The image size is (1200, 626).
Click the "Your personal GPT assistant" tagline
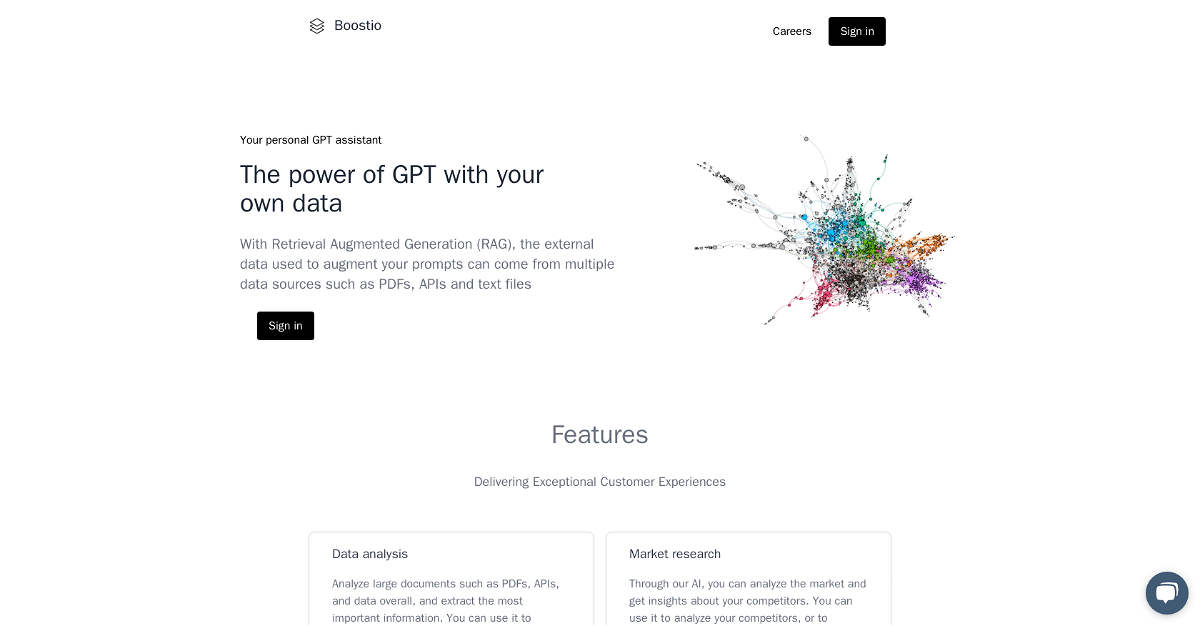(x=311, y=140)
